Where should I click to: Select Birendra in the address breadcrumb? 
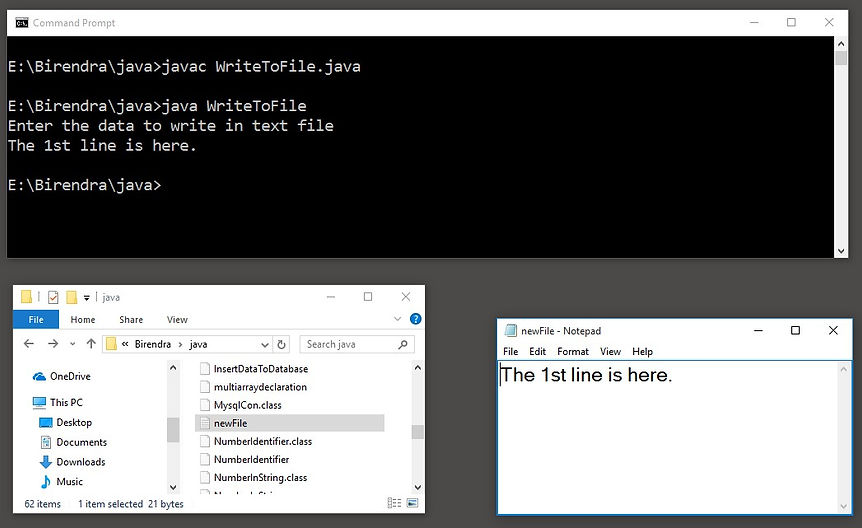[x=153, y=344]
